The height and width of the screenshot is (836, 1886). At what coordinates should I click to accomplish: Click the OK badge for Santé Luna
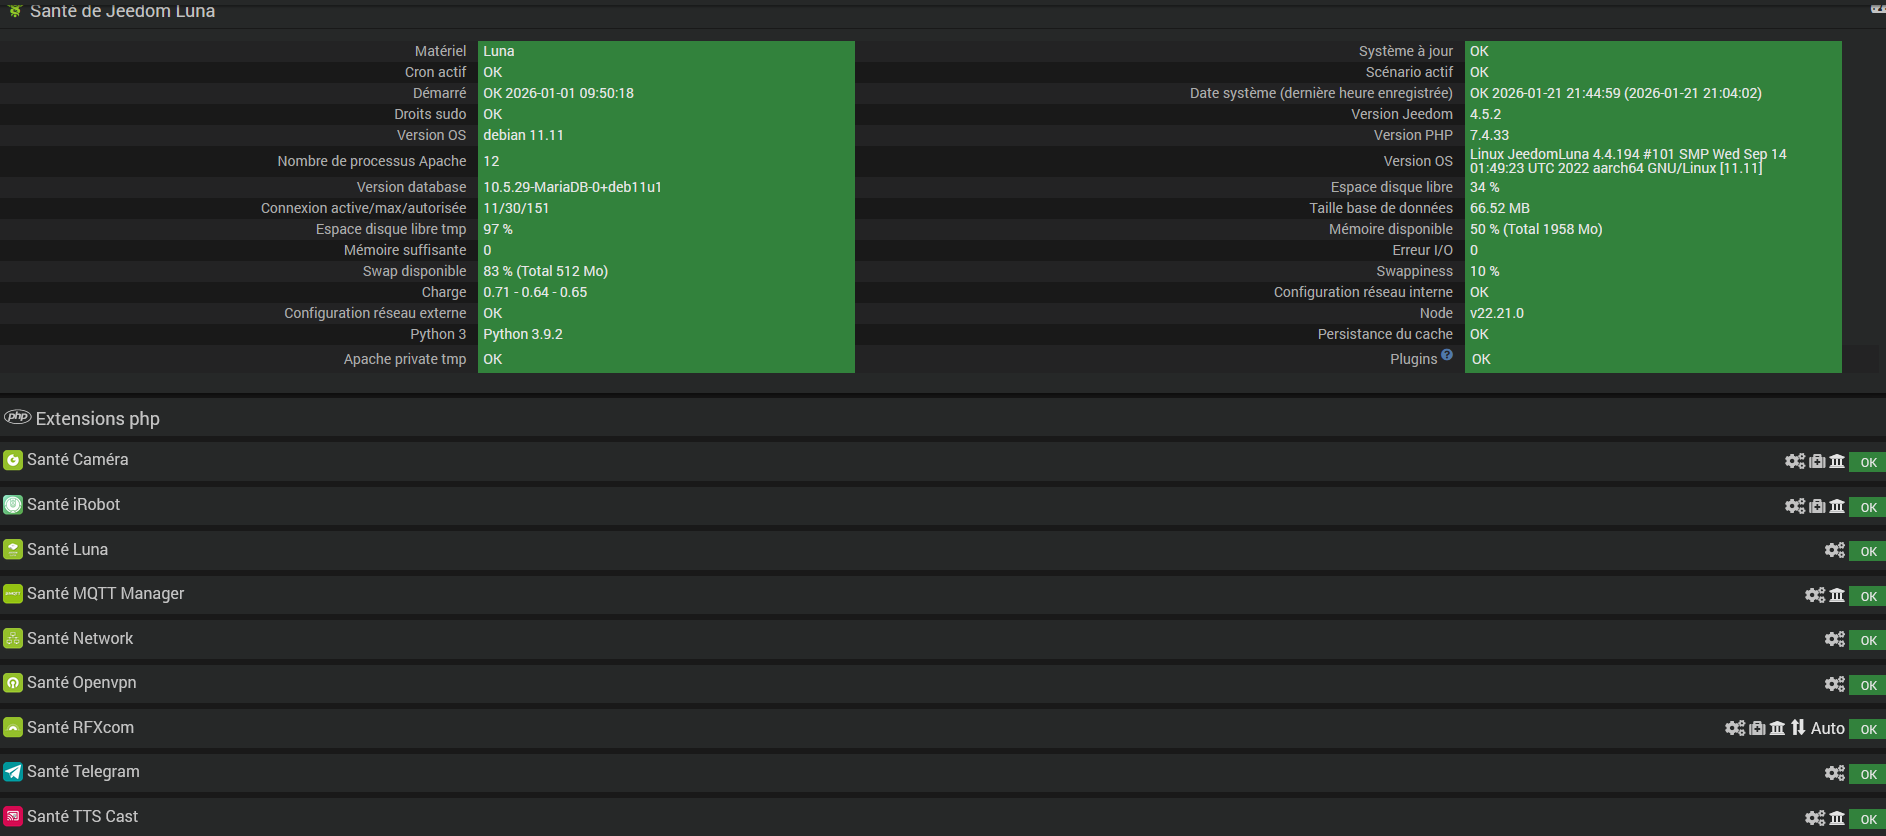[x=1867, y=551]
